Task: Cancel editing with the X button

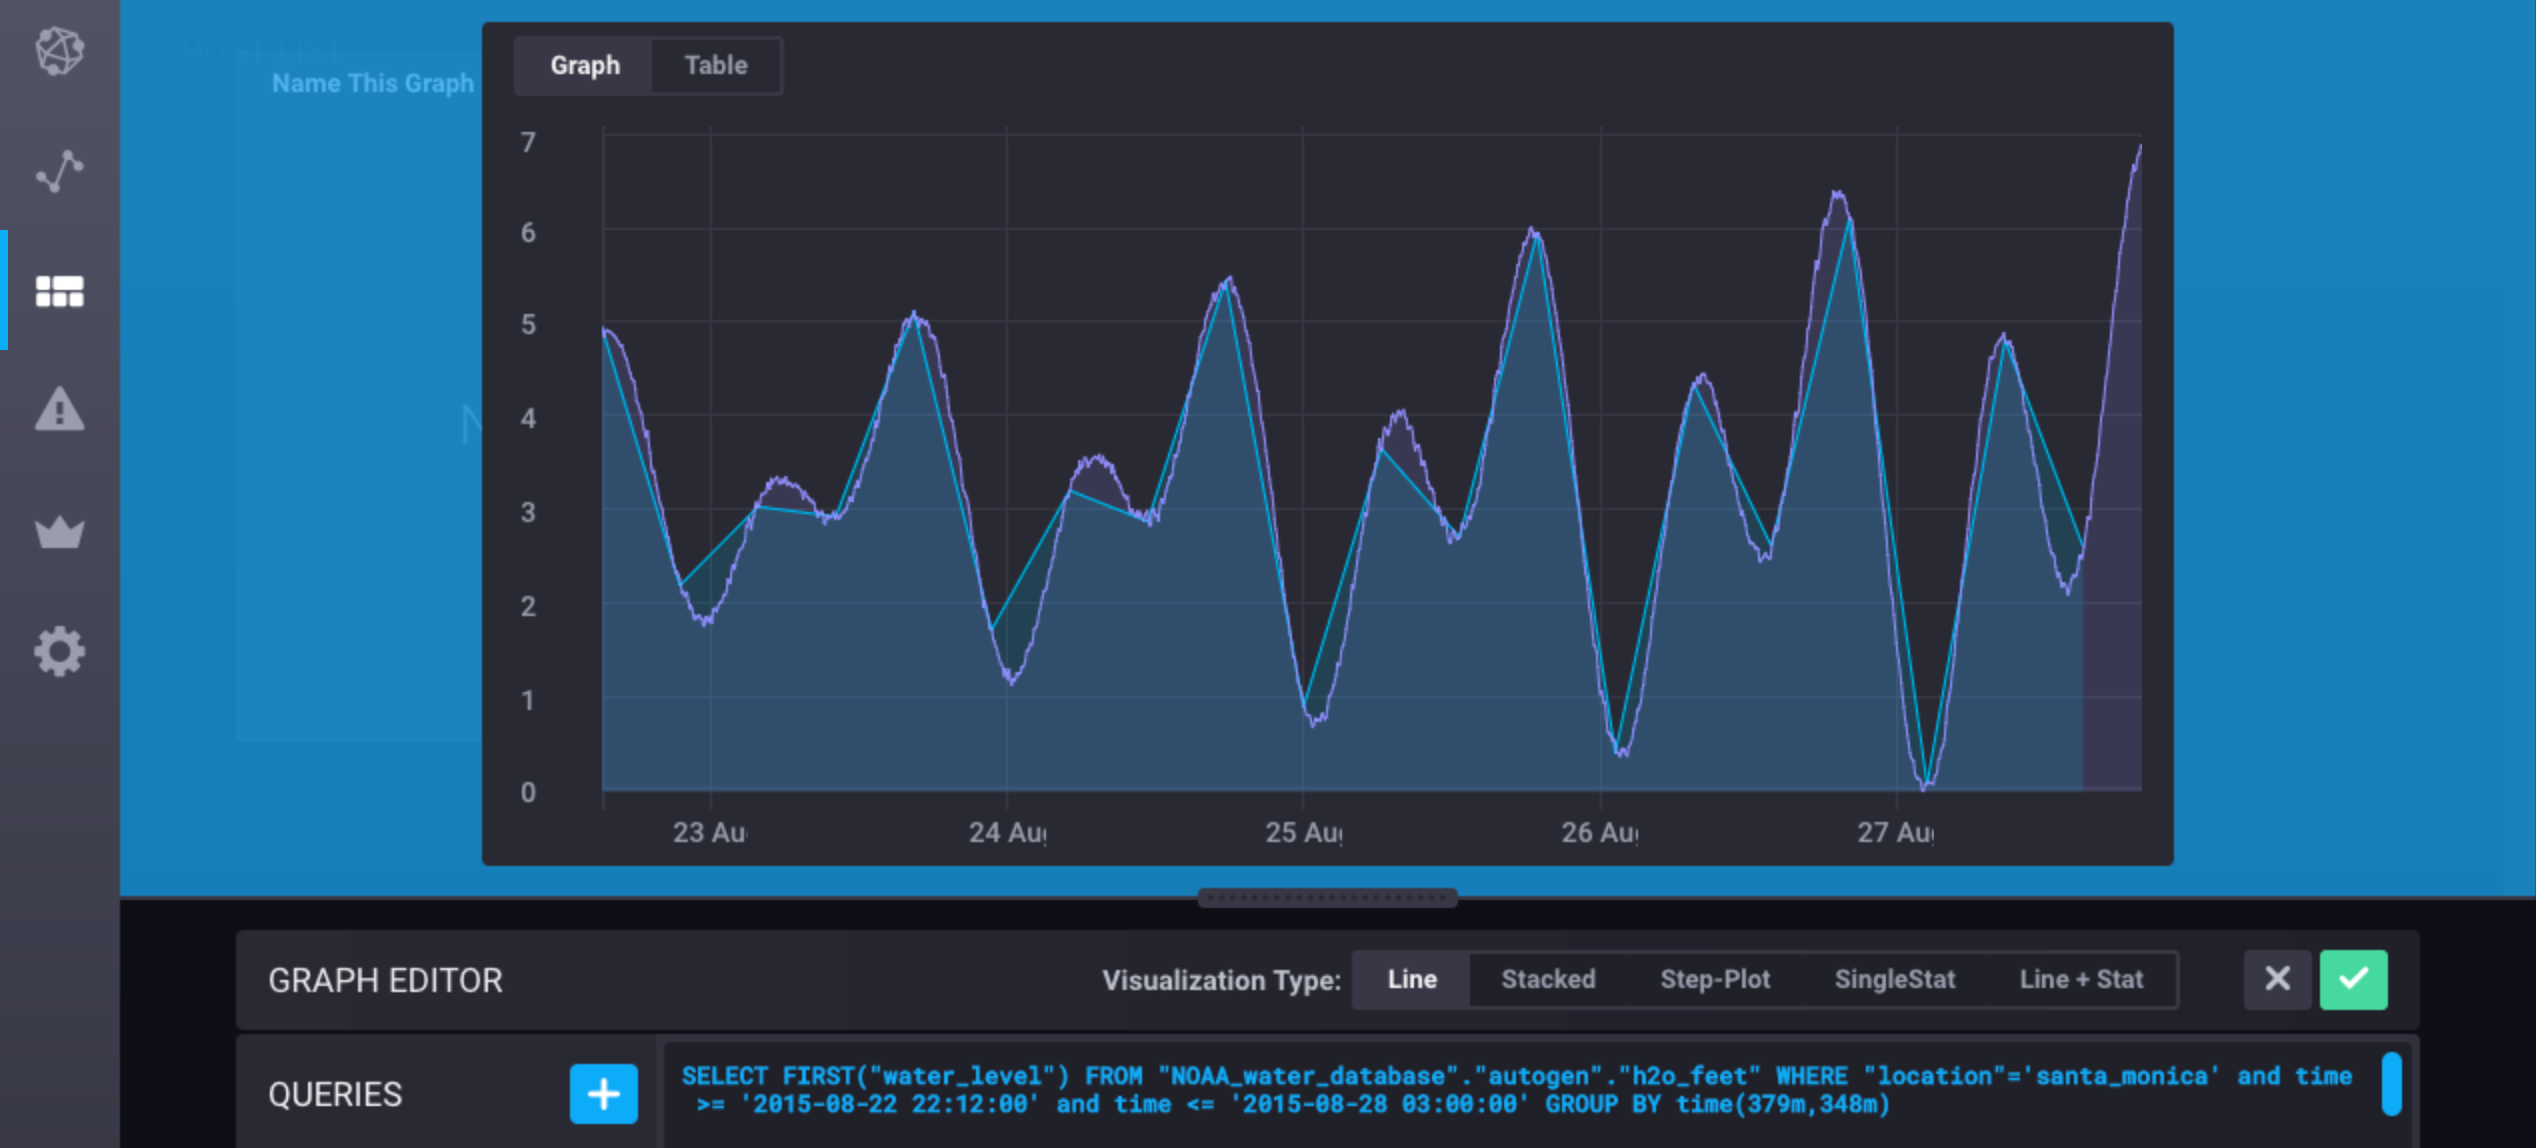Action: coord(2276,979)
